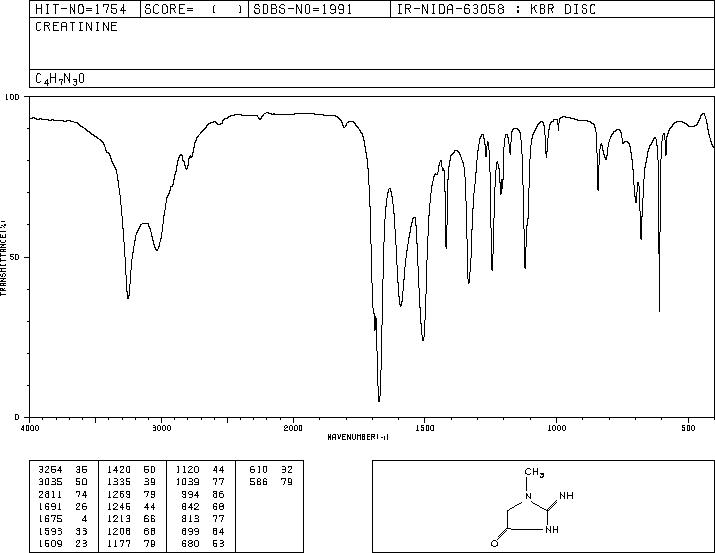Viewport: 715px width, 553px height.
Task: Click transmittance value 4 beside 1675
Action: pyautogui.click(x=84, y=519)
